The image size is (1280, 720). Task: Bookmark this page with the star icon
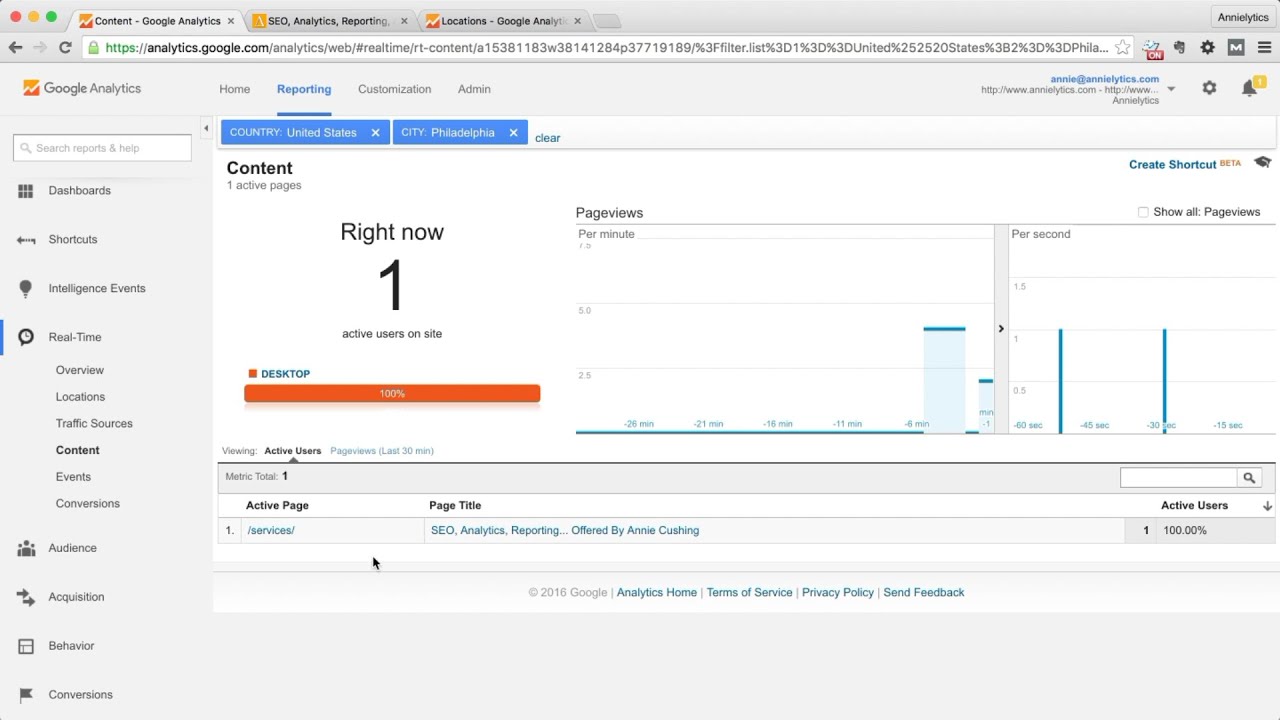[1123, 47]
